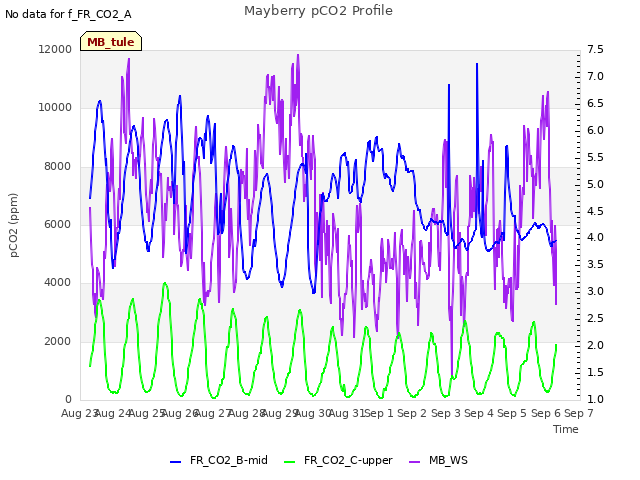Click the Time axis label

pos(566,429)
